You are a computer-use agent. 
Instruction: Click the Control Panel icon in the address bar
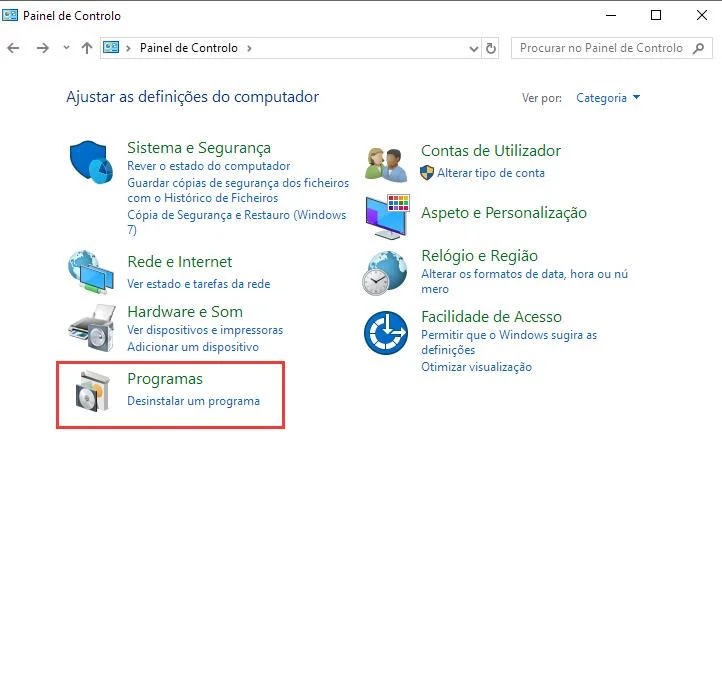(x=111, y=47)
